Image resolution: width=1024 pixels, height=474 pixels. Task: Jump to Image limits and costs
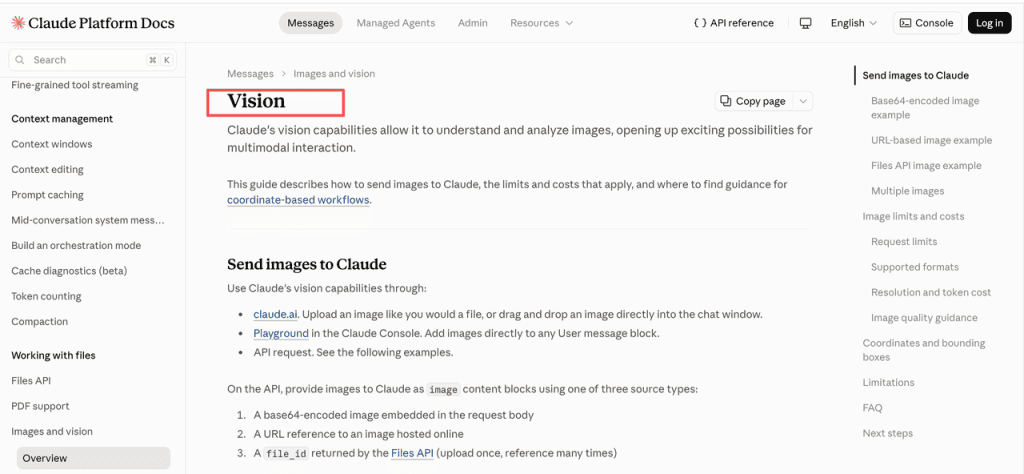pyautogui.click(x=913, y=217)
